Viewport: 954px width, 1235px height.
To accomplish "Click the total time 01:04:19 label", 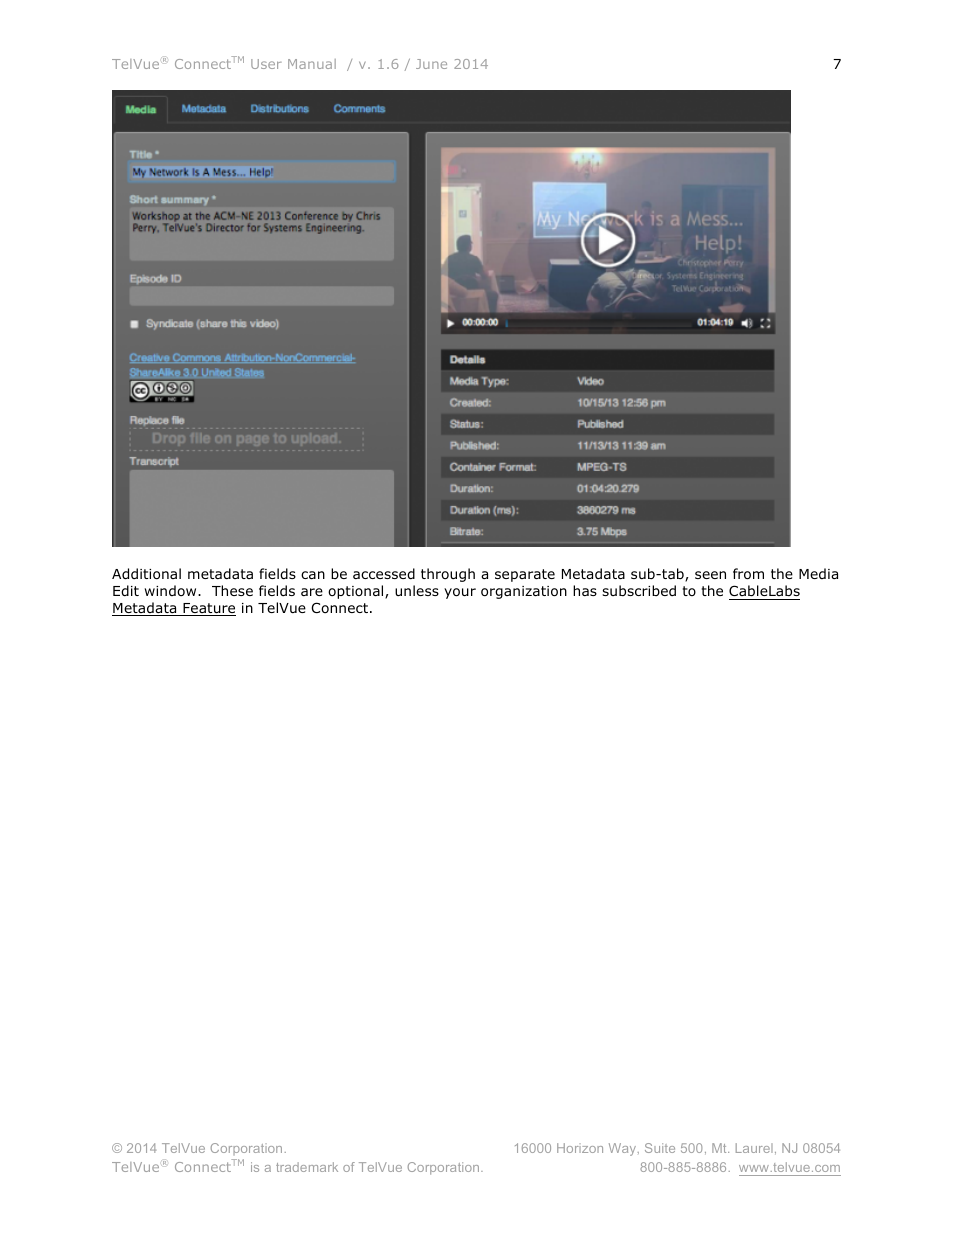I will point(715,322).
